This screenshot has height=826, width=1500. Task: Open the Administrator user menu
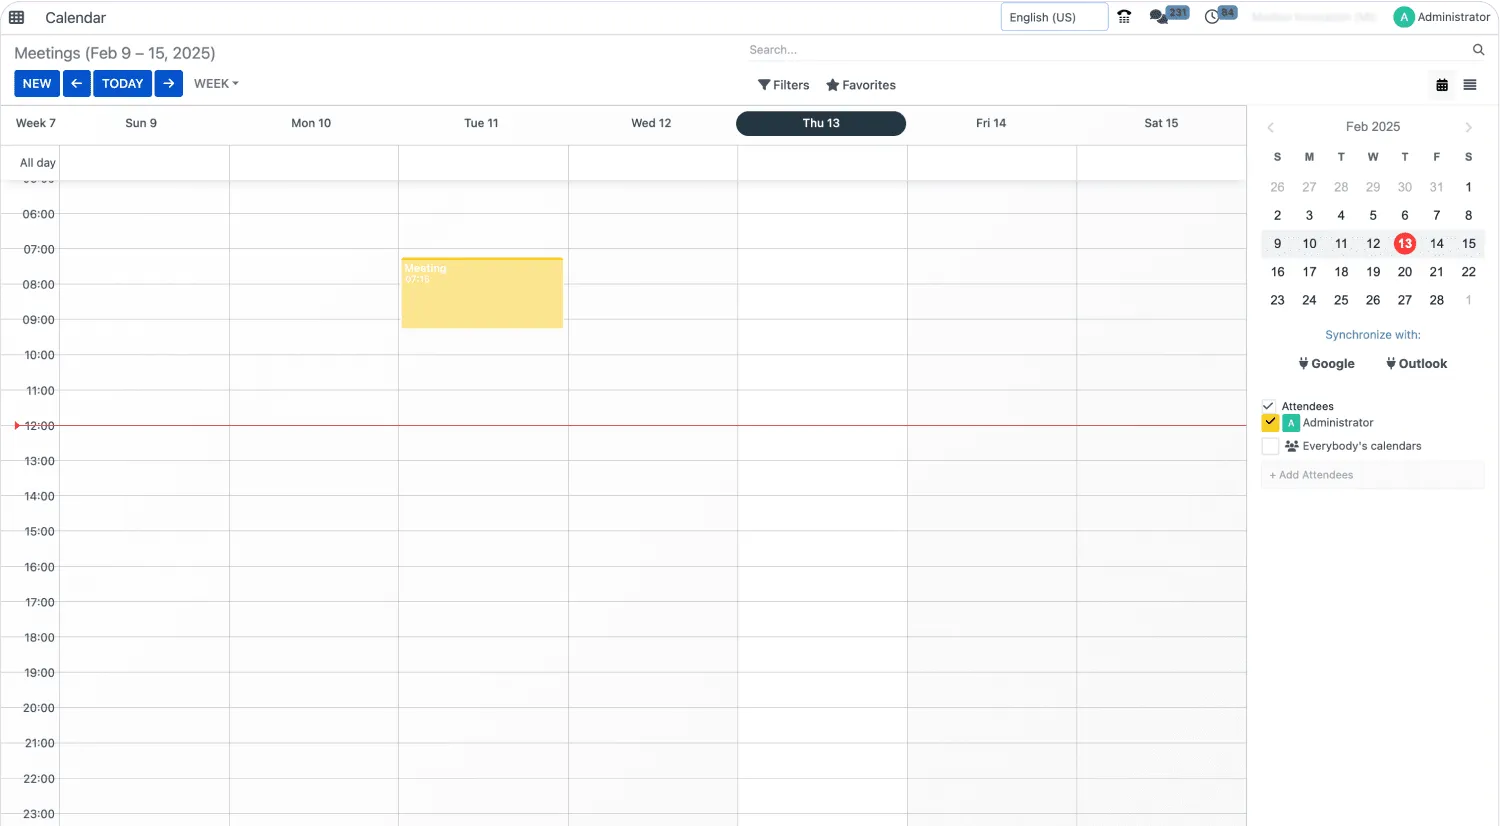(1441, 17)
